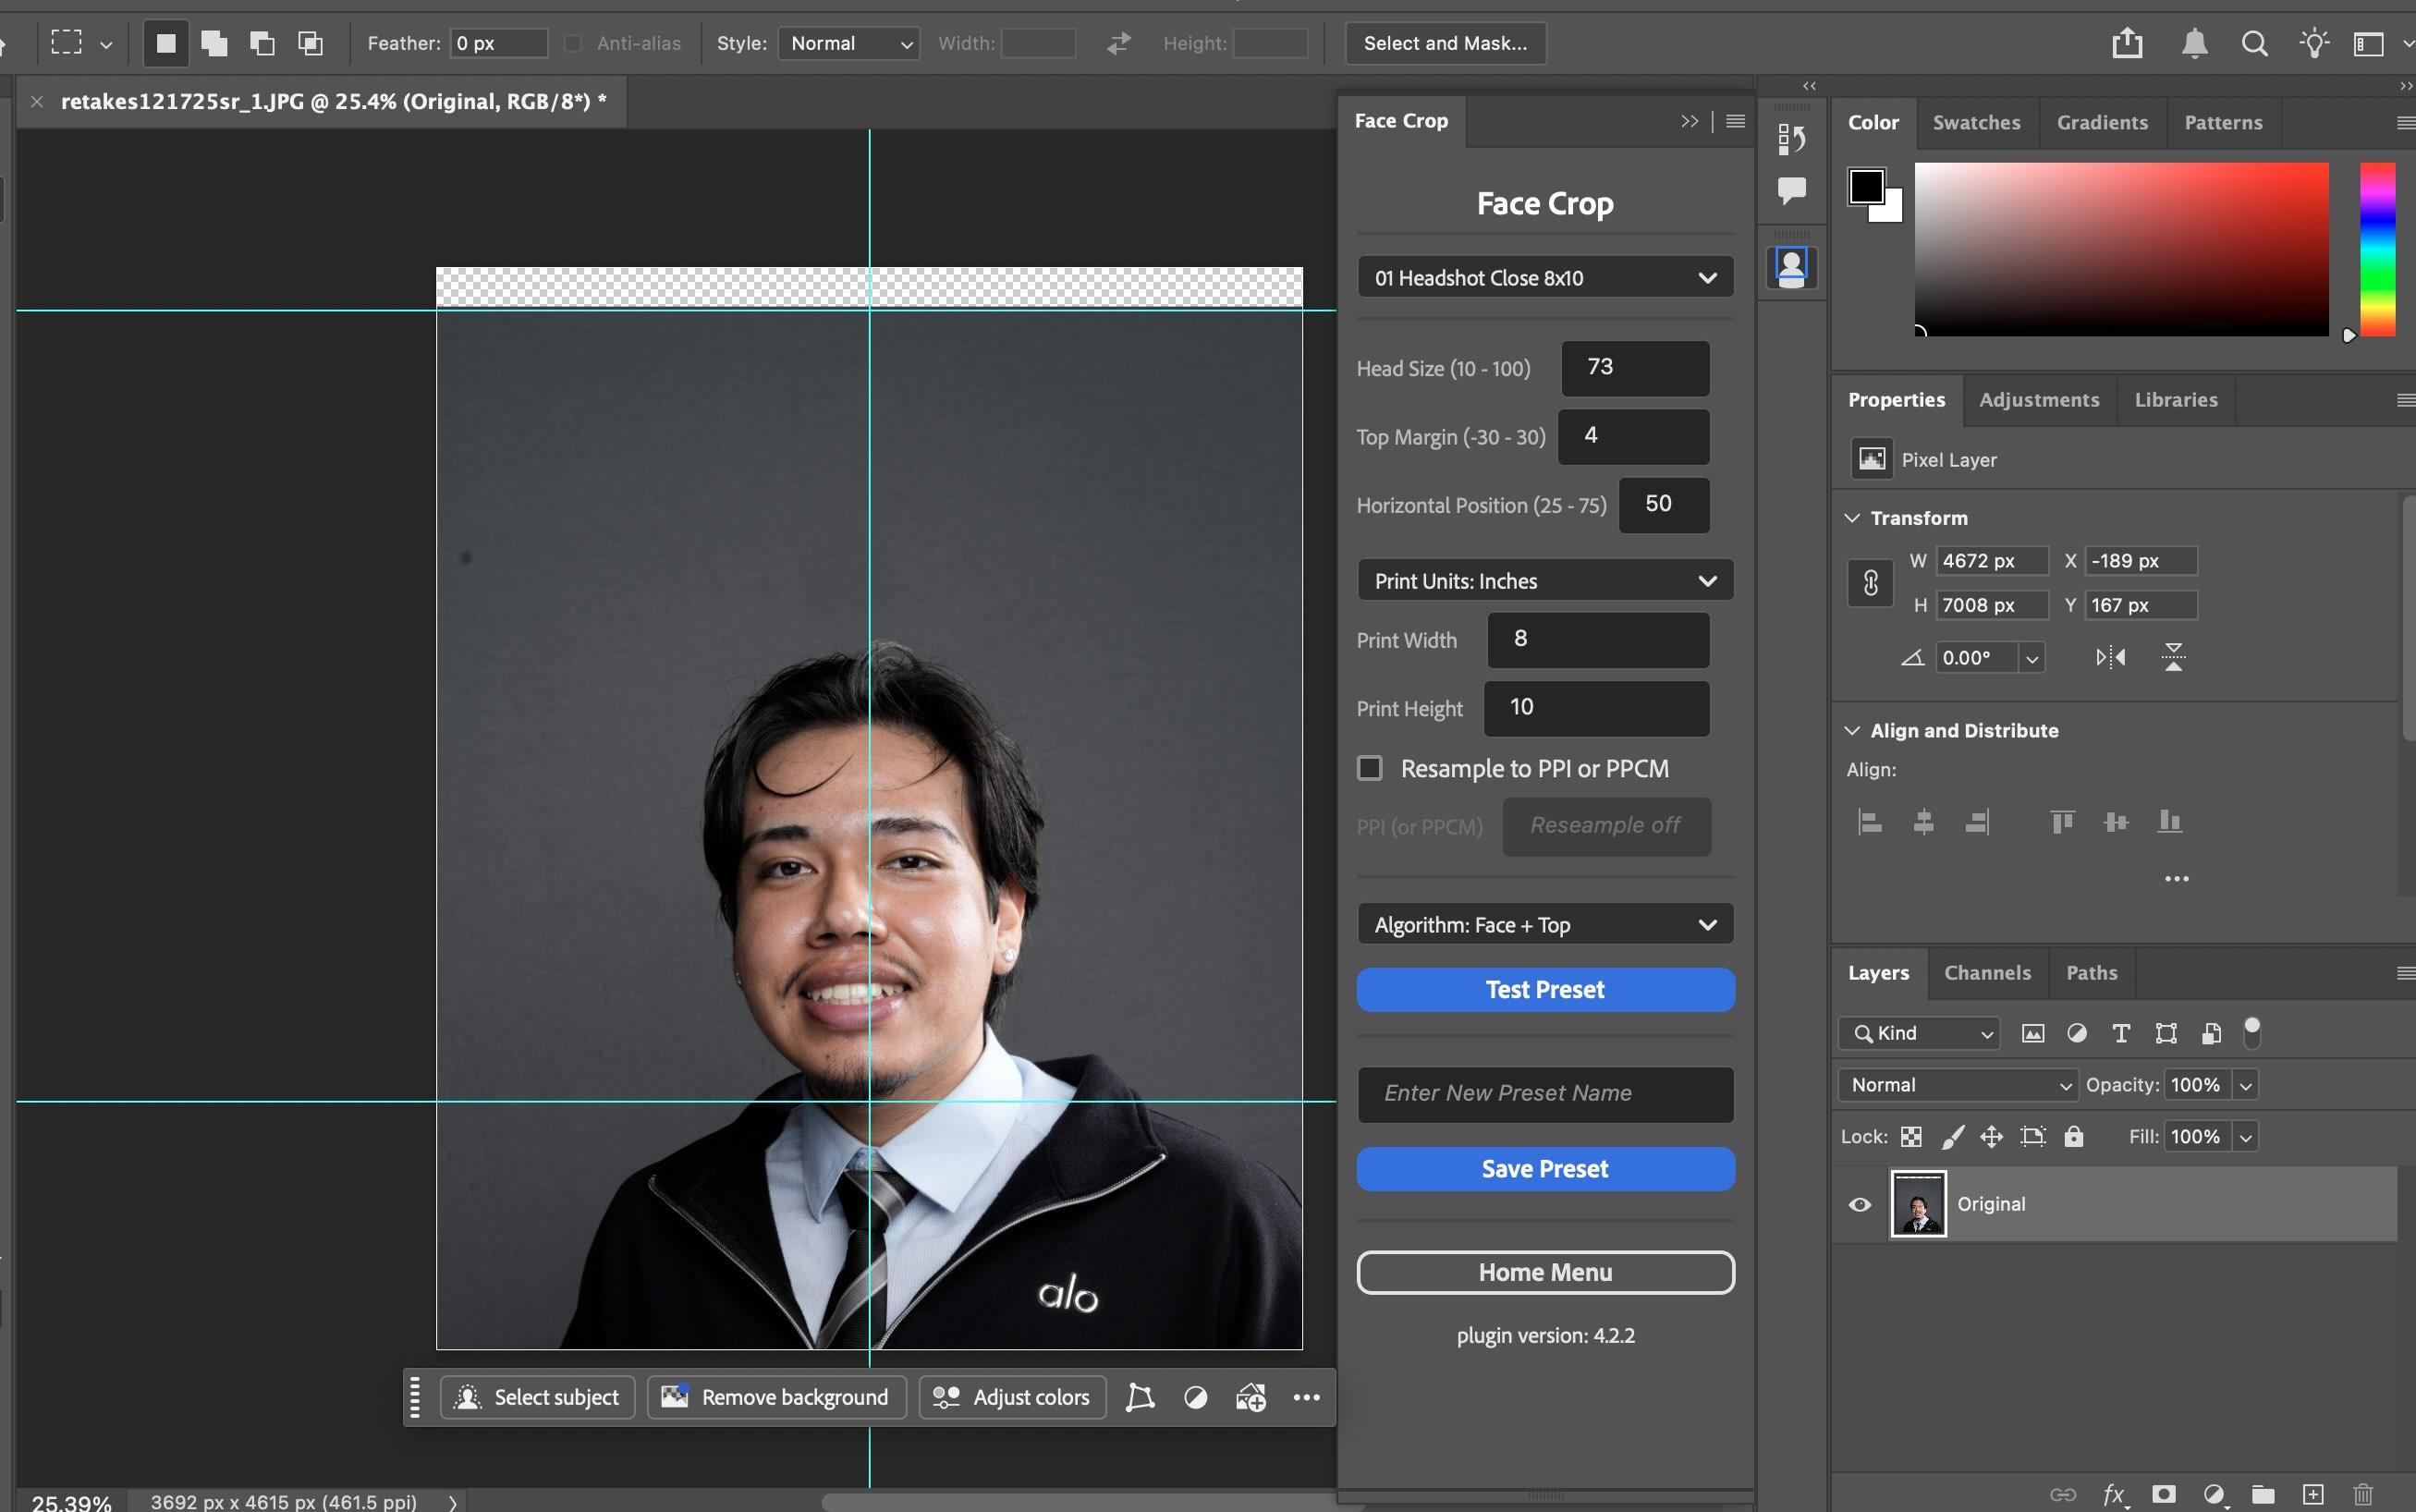Enable Resample to PPI or PPCM checkbox
The image size is (2416, 1512).
point(1369,768)
